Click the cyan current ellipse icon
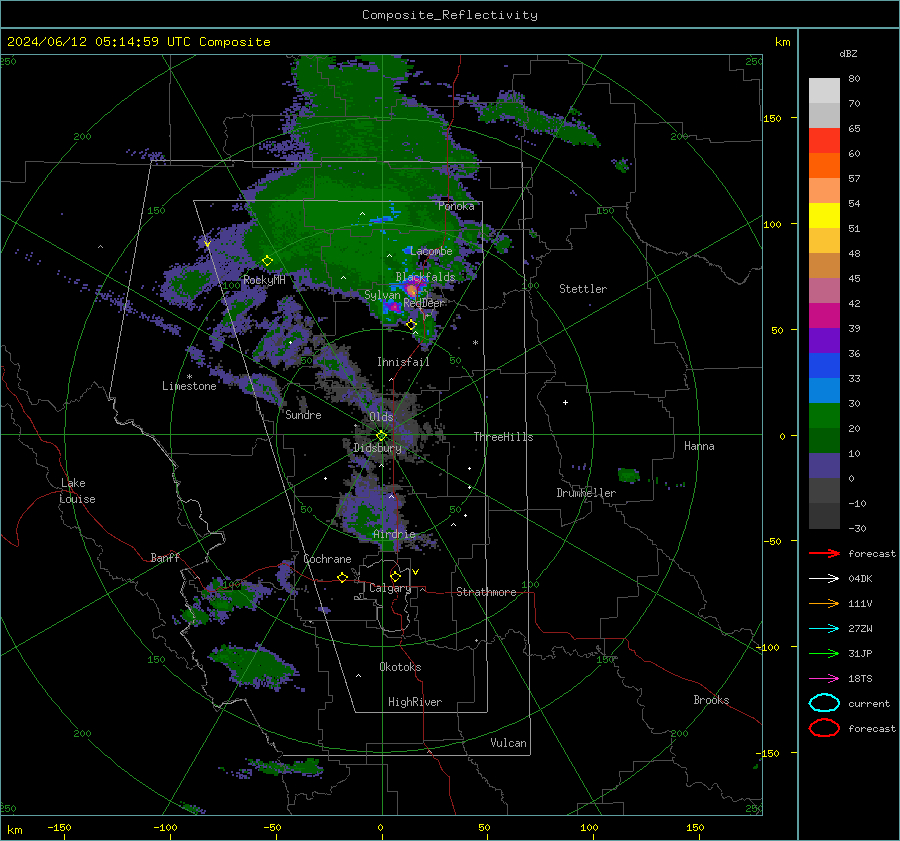The height and width of the screenshot is (841, 900). point(824,703)
